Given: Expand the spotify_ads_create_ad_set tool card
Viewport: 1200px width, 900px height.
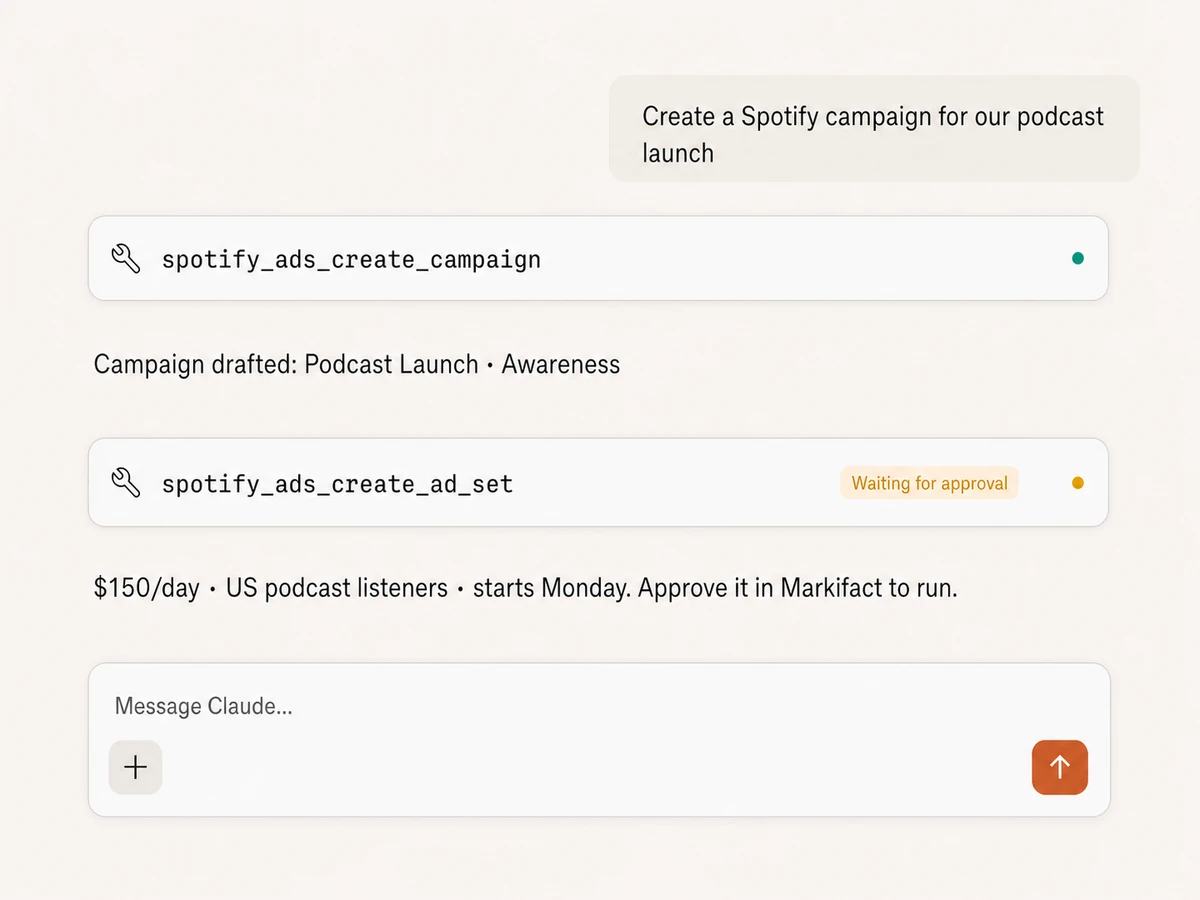Looking at the screenshot, I should (x=598, y=482).
